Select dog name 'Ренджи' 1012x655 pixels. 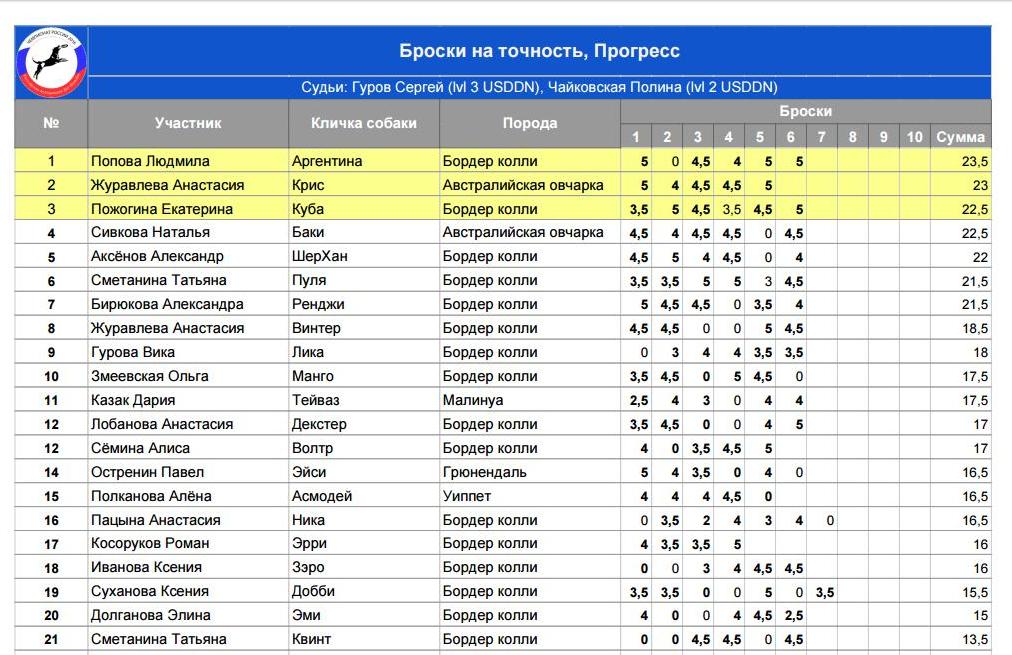tap(318, 304)
